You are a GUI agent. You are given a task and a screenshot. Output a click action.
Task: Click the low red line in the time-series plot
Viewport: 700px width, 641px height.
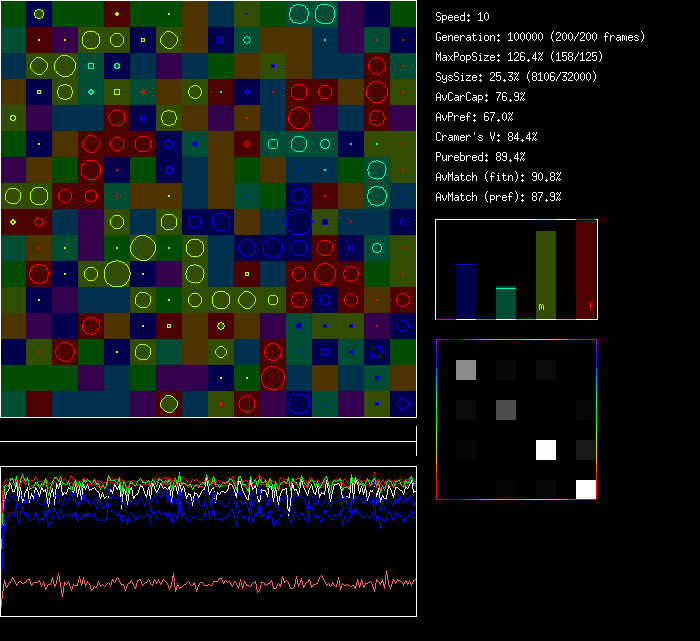200,582
